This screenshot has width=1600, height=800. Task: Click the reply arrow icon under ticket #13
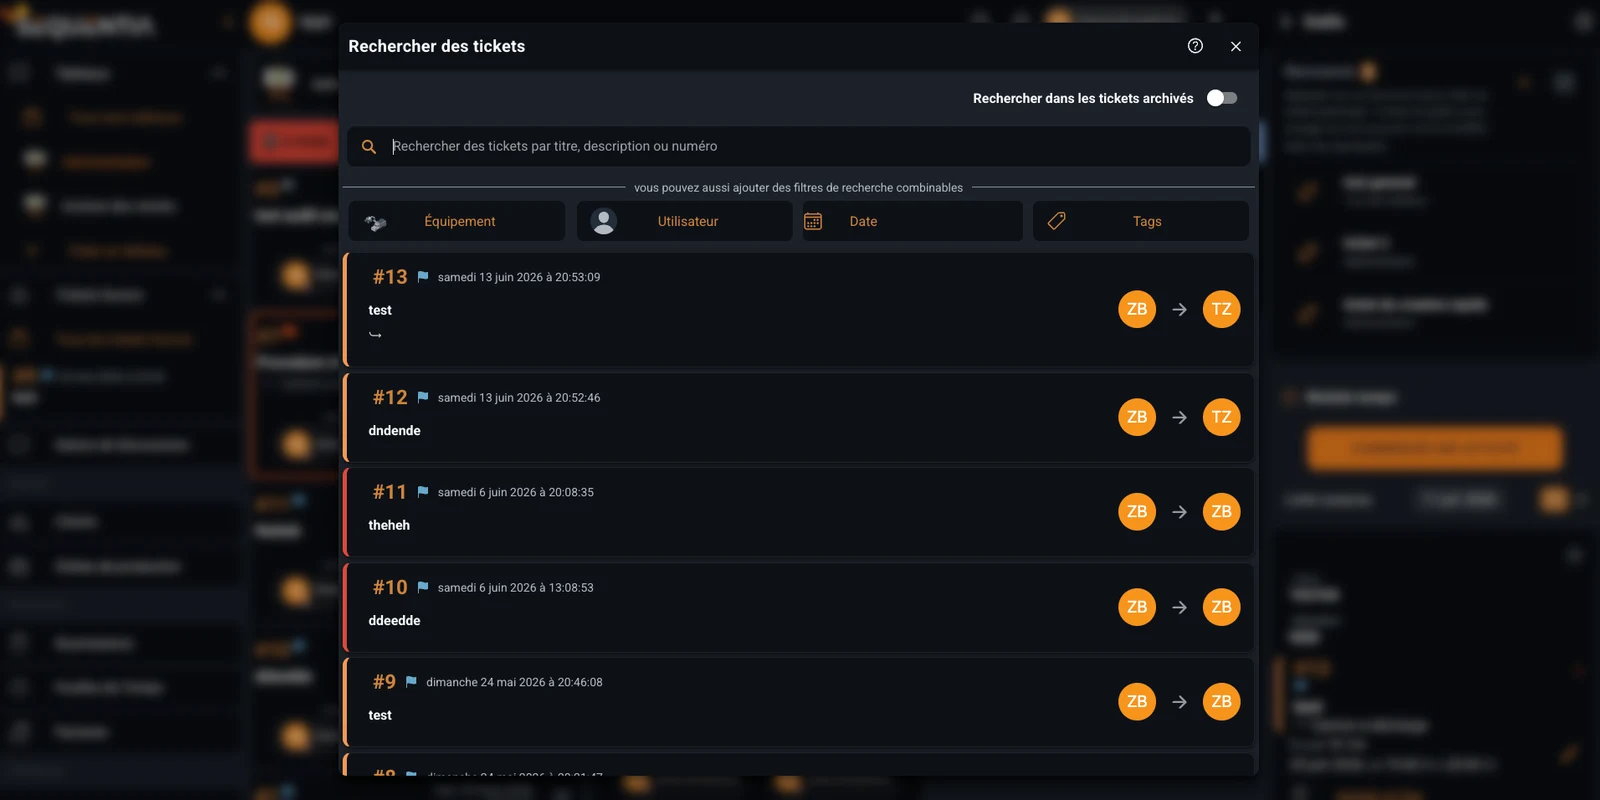[375, 335]
